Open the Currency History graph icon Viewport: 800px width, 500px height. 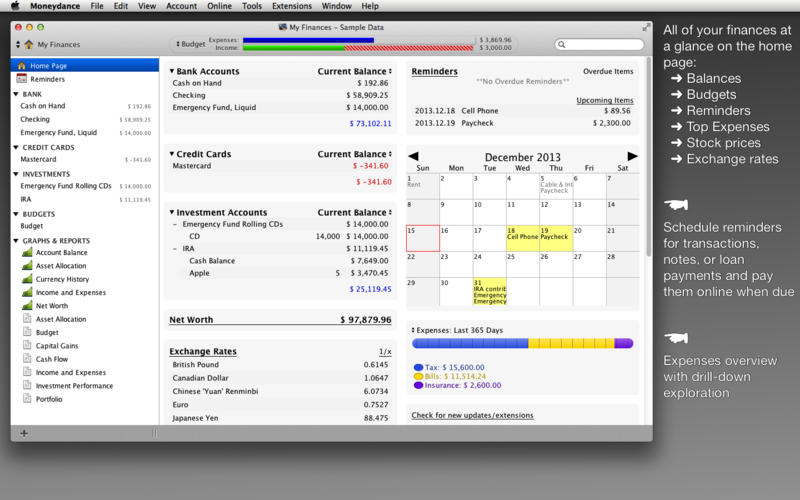(28, 279)
